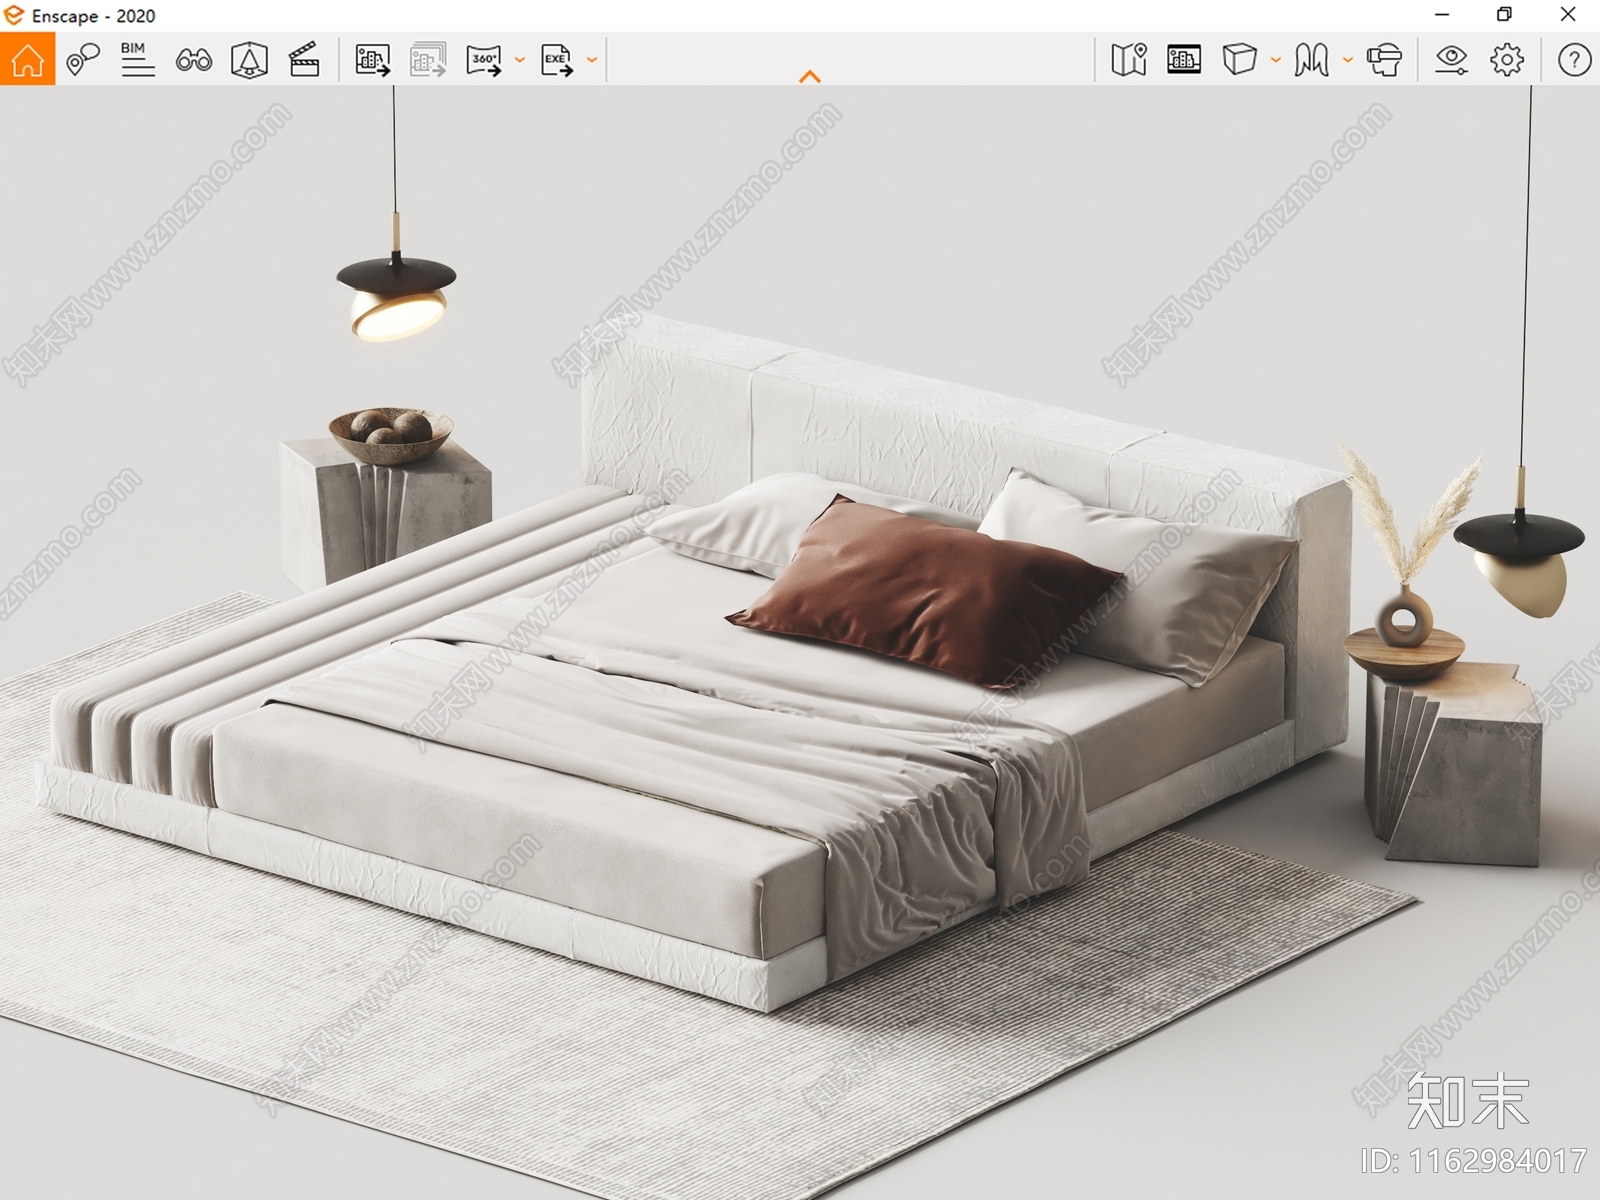
Task: Expand the view cube dropdown arrow
Action: (x=1276, y=60)
